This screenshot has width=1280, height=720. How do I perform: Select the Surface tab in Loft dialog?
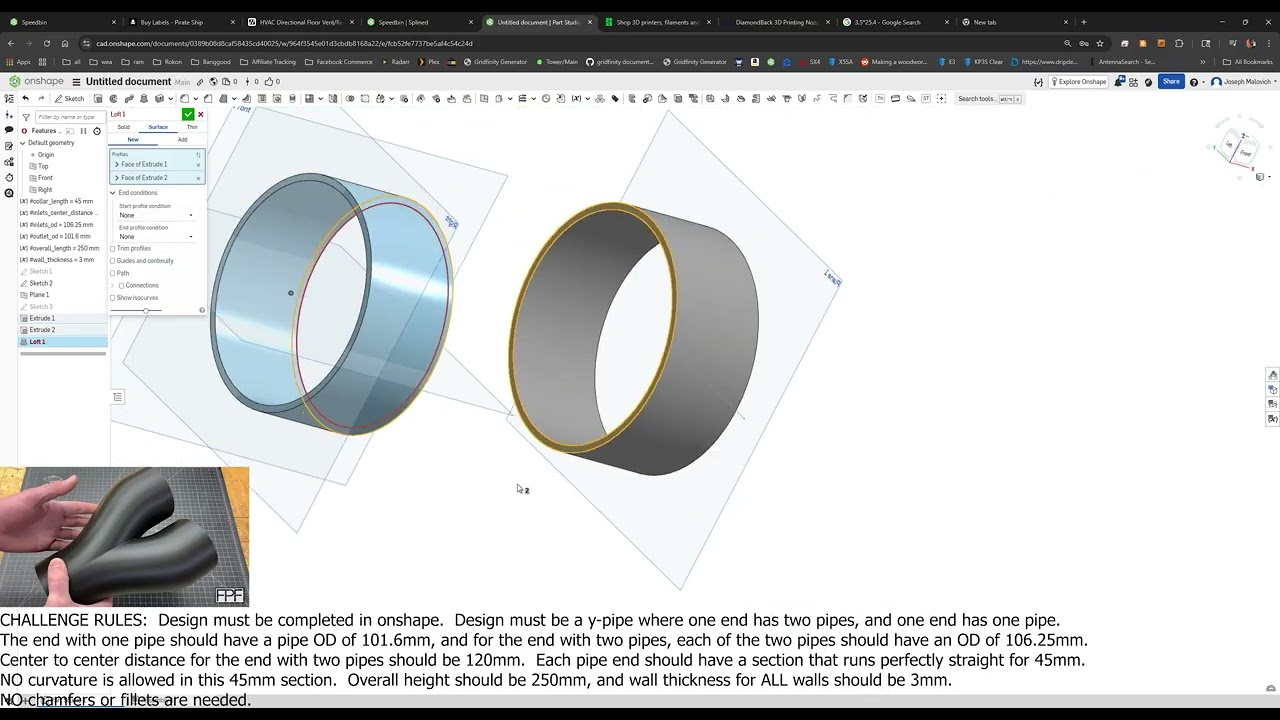[158, 127]
